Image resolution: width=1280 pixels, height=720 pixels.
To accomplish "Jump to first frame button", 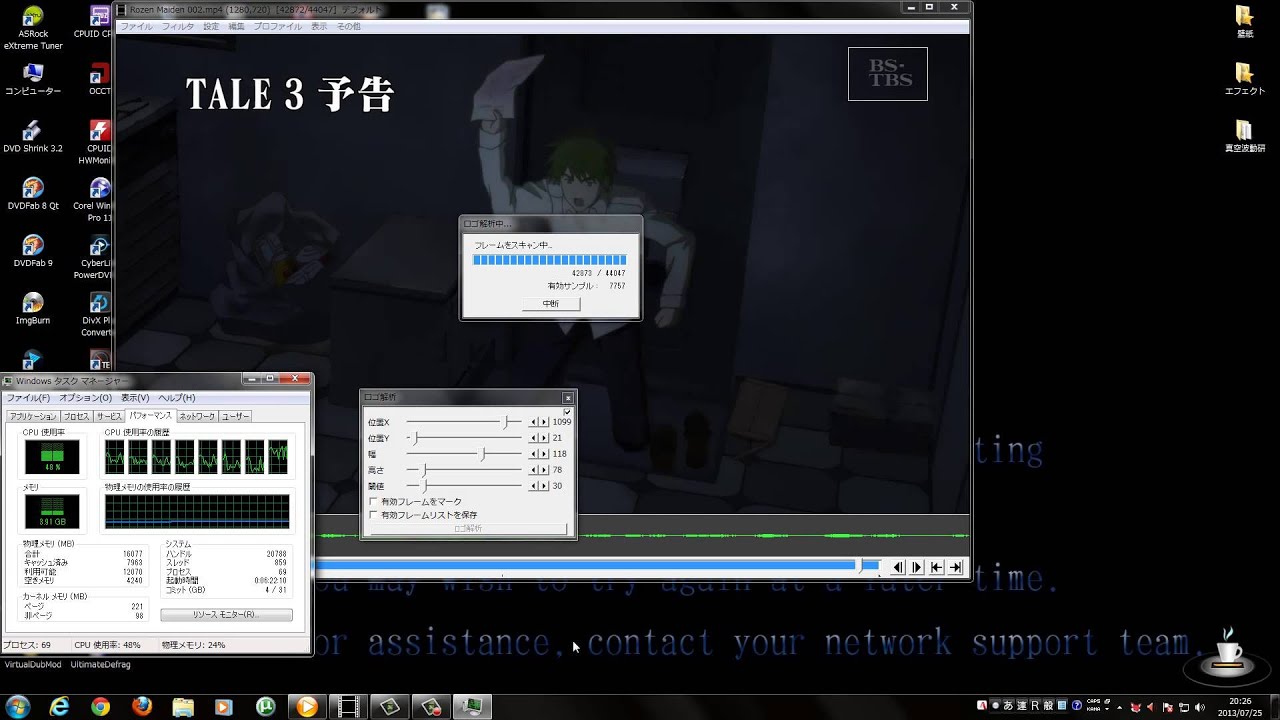I will [936, 567].
